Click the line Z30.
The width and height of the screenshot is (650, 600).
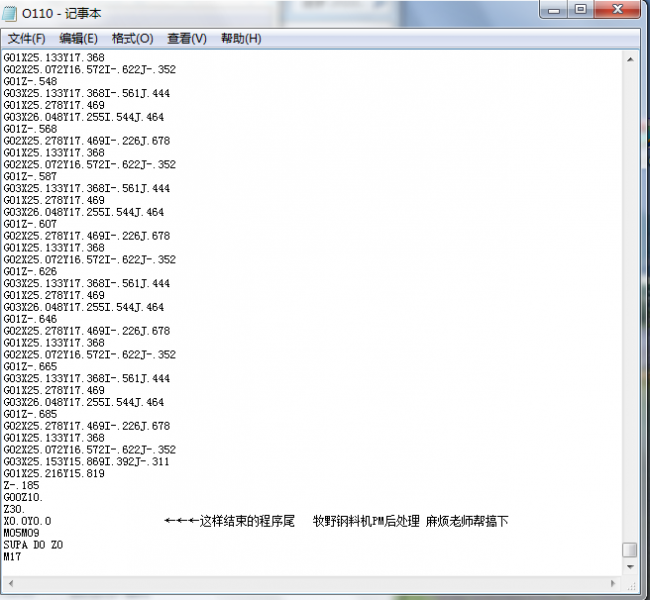pyautogui.click(x=15, y=509)
